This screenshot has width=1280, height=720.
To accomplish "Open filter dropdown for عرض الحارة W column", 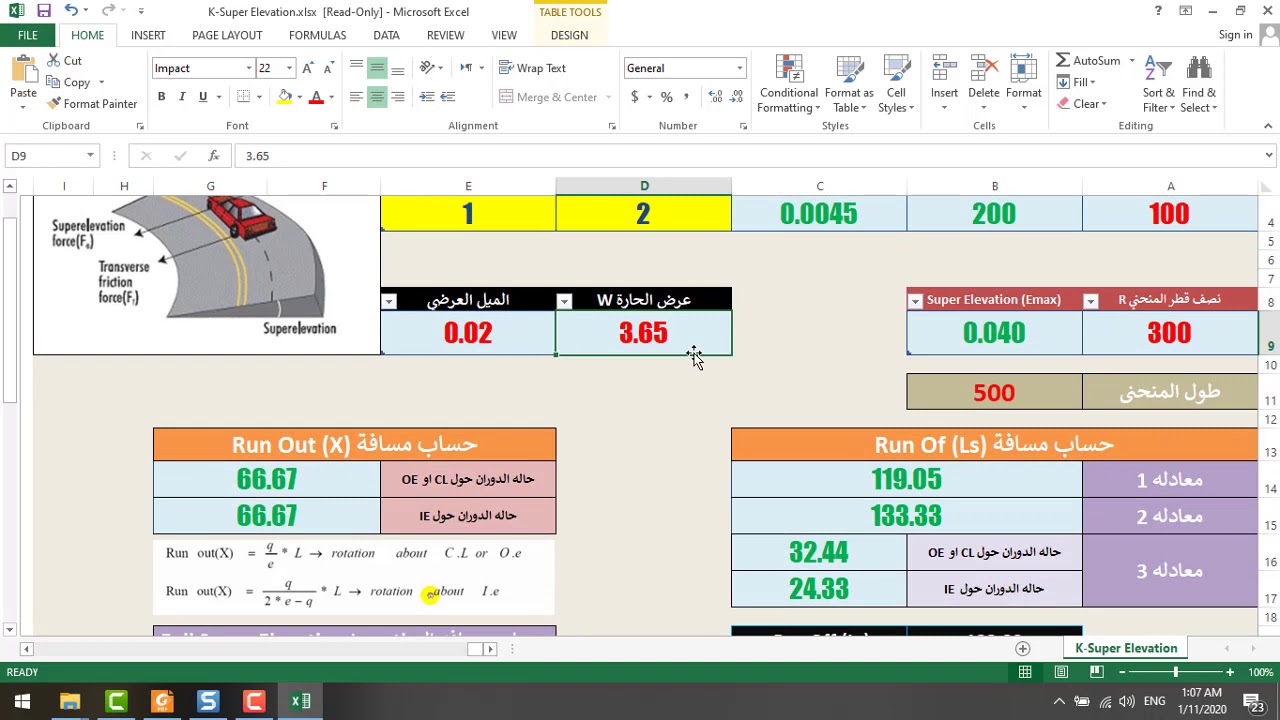I will [x=564, y=301].
